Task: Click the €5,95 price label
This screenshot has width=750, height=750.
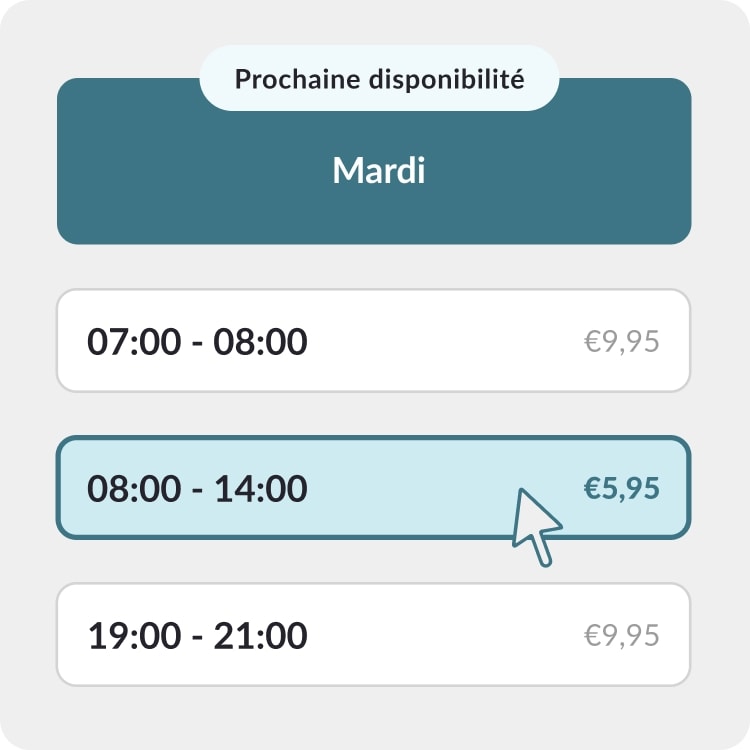Action: [621, 488]
